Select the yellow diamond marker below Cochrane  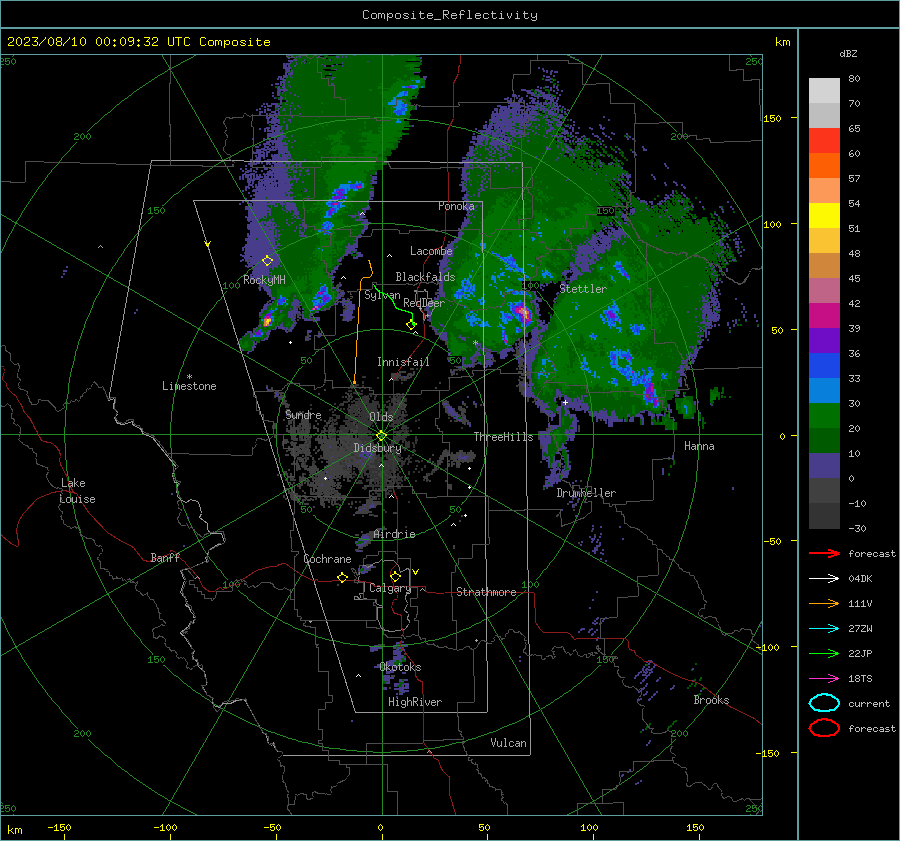coord(342,577)
